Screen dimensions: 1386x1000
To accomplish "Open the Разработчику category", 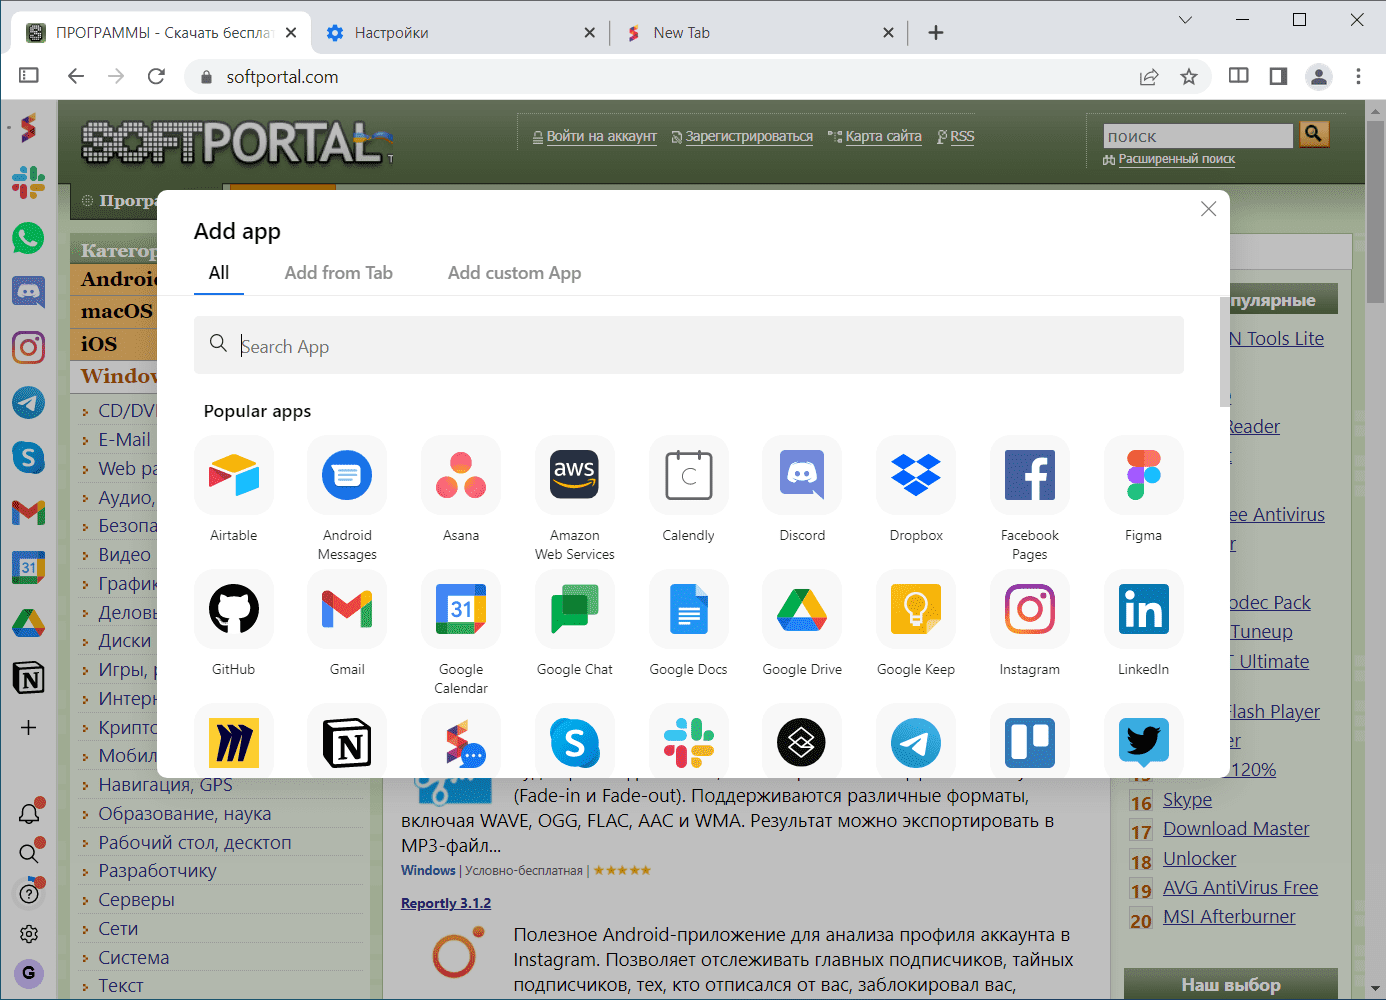I will [x=157, y=871].
